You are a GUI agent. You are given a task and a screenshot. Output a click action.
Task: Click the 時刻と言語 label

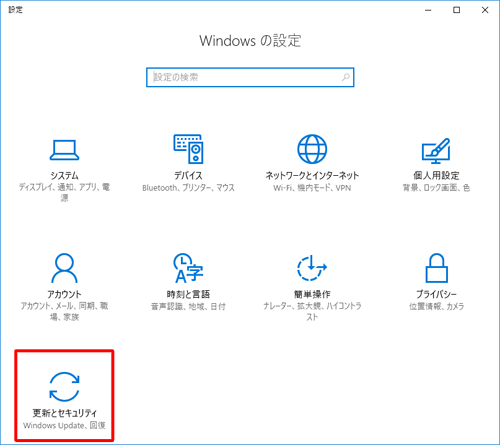coord(188,294)
